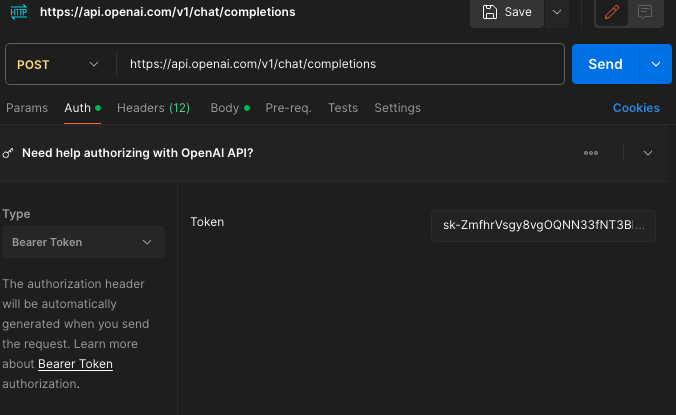Expand the Send options arrow
Image resolution: width=676 pixels, height=415 pixels.
656,64
